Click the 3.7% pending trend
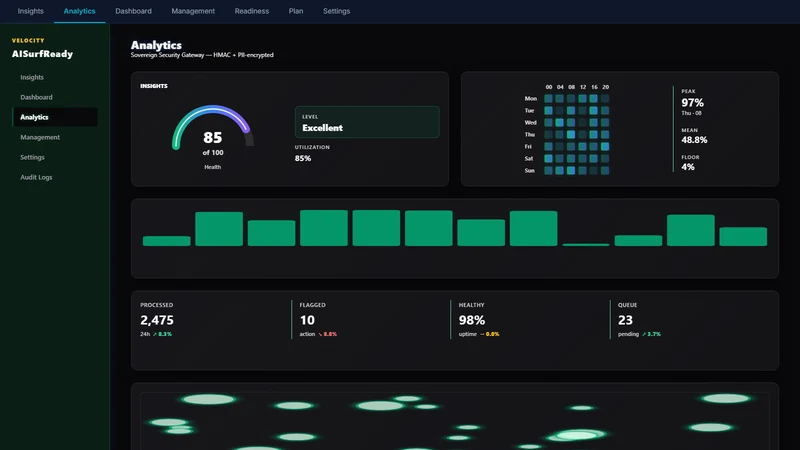The image size is (800, 450). pos(652,334)
